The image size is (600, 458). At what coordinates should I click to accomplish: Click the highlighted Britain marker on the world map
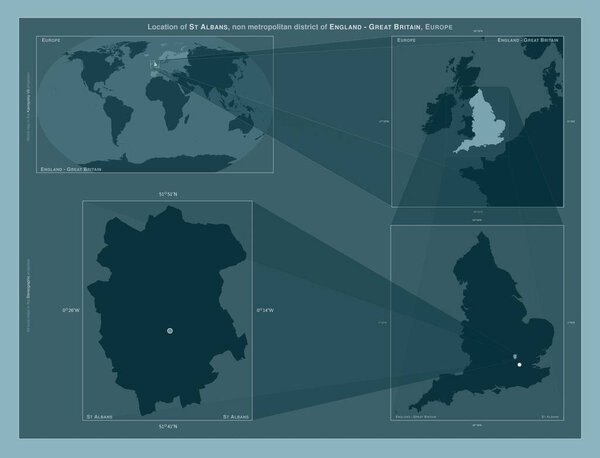(x=155, y=64)
